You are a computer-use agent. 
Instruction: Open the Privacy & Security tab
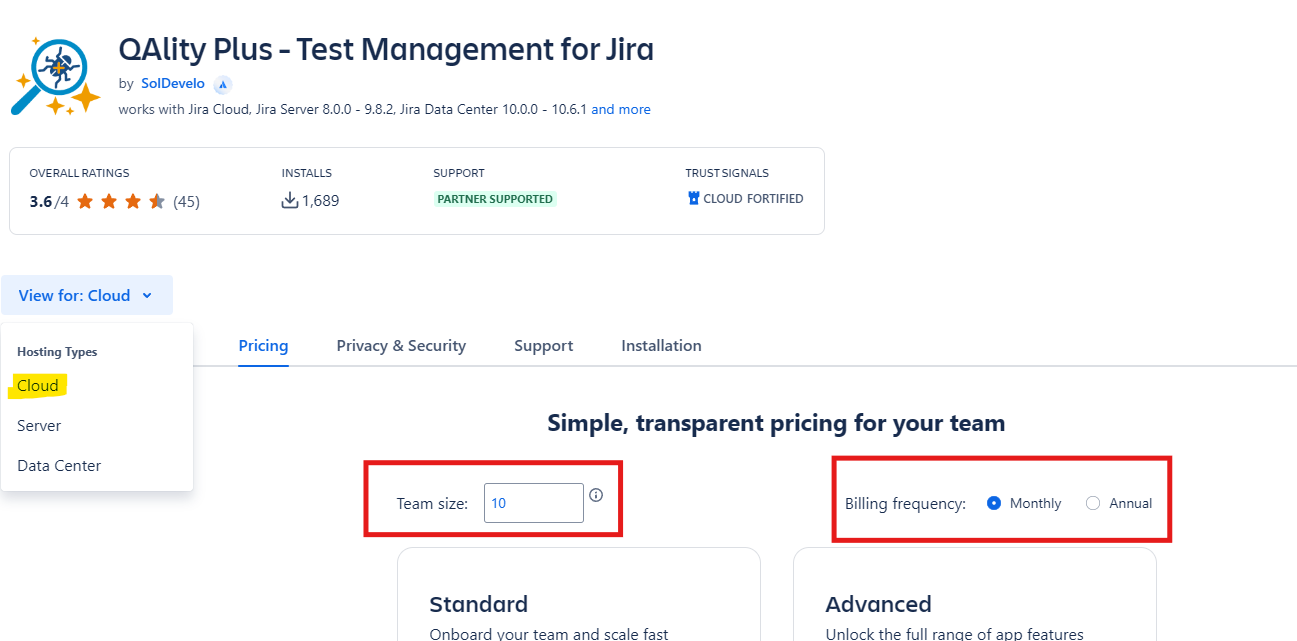click(x=401, y=346)
